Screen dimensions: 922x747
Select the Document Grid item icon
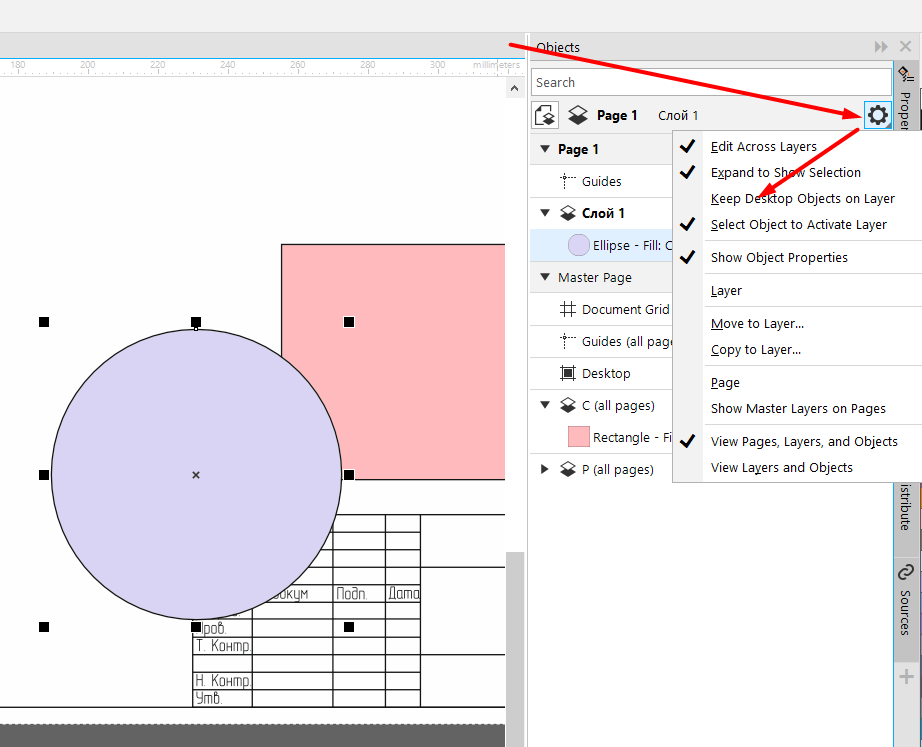click(x=567, y=309)
